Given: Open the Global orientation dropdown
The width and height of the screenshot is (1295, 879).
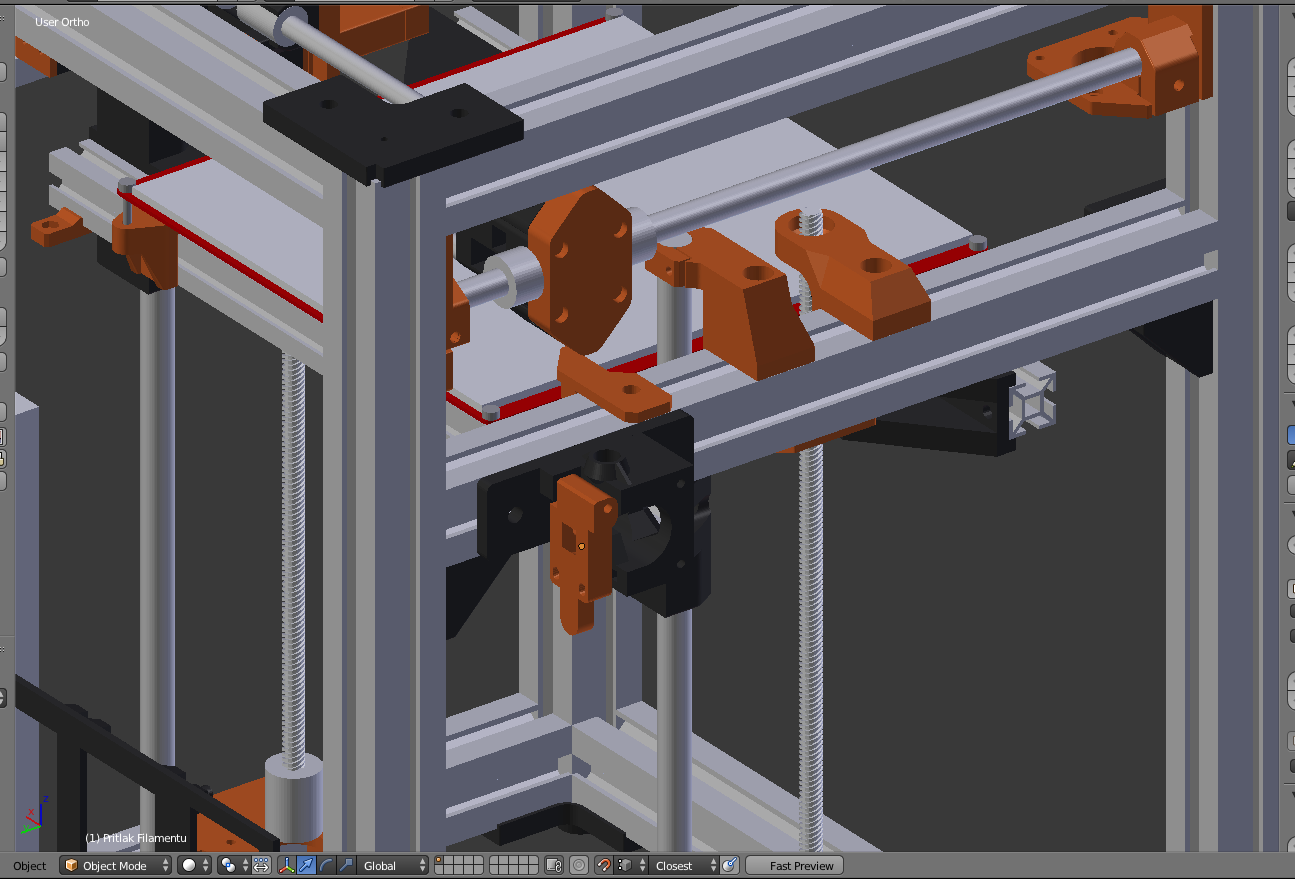Looking at the screenshot, I should (394, 866).
